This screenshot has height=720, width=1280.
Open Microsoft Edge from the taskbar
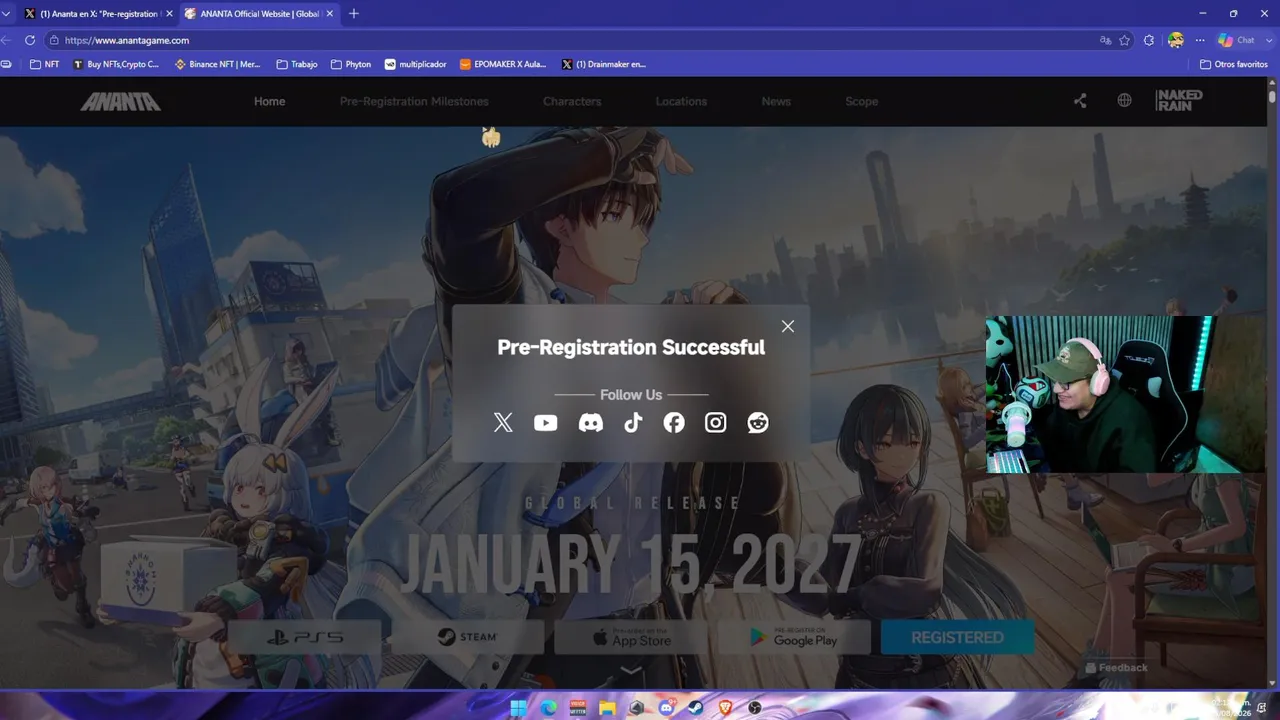pos(548,708)
